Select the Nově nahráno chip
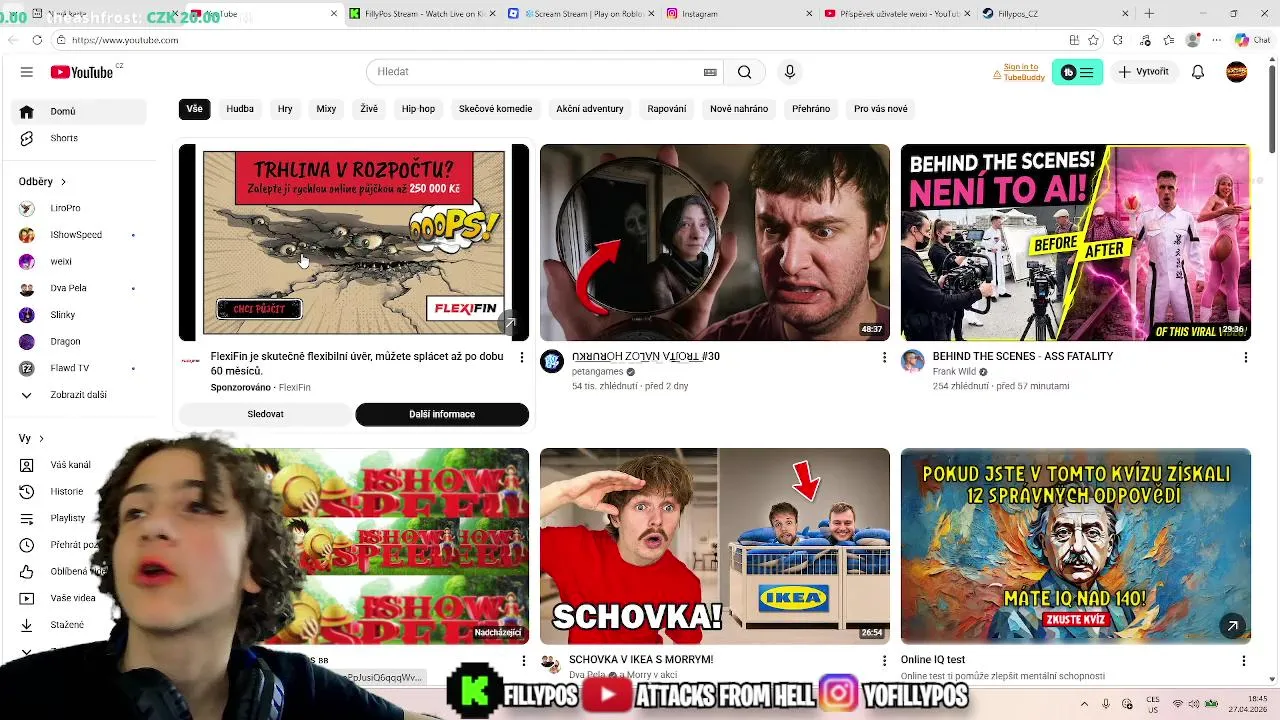Viewport: 1280px width, 720px height. coord(739,109)
